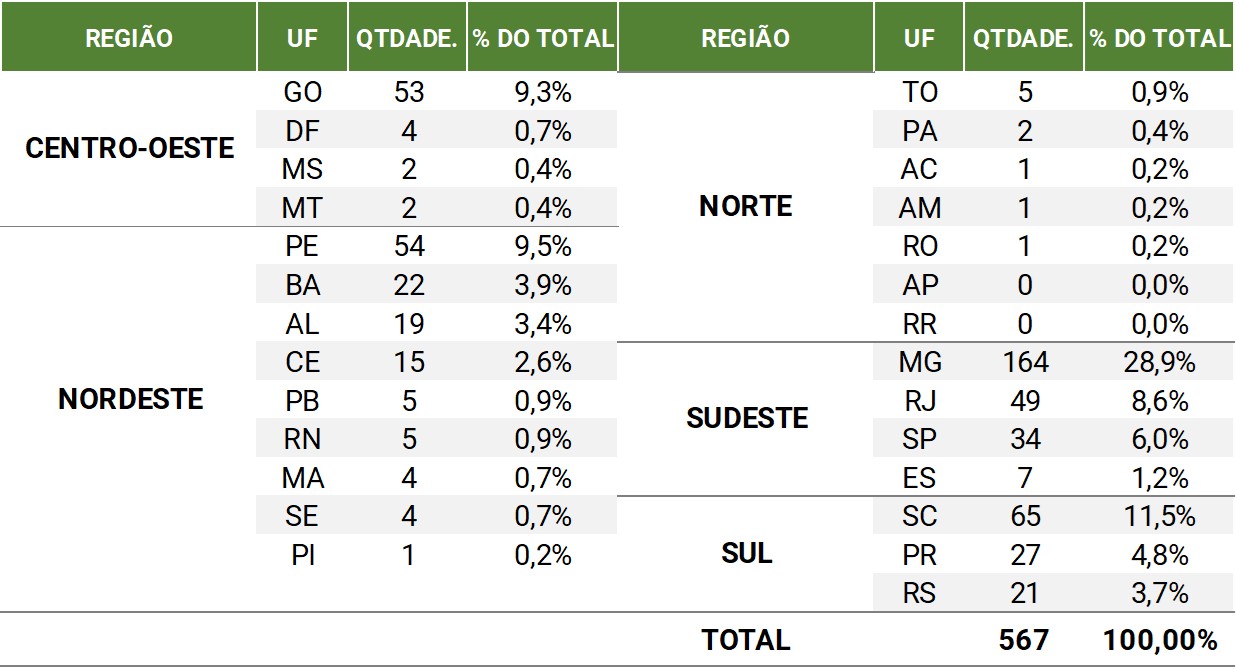Click the GO state cell
The height and width of the screenshot is (668, 1236).
[x=303, y=93]
